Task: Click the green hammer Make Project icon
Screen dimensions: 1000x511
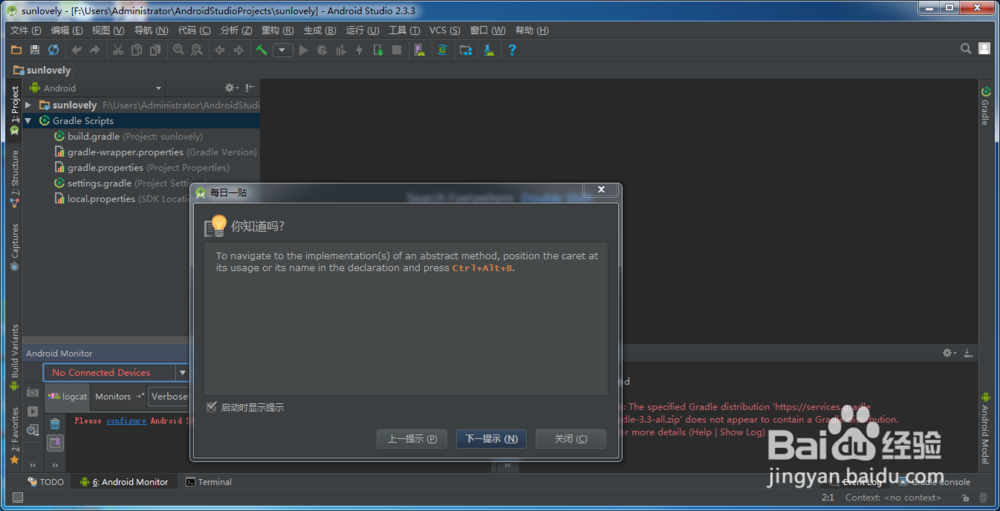Action: click(x=261, y=50)
